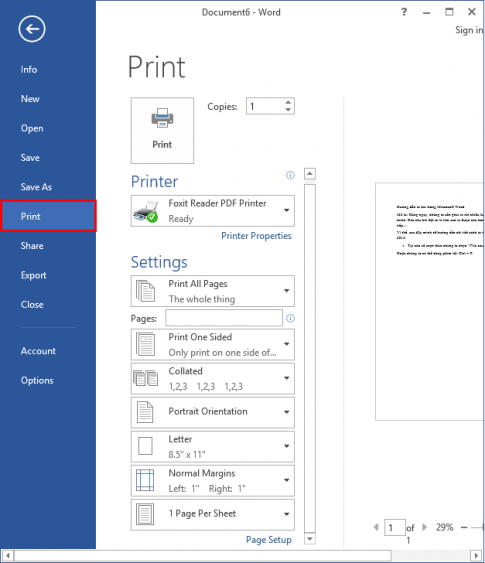Viewport: 485px width, 563px height.
Task: Click the vertical settings scrollbar track
Action: coord(310,358)
